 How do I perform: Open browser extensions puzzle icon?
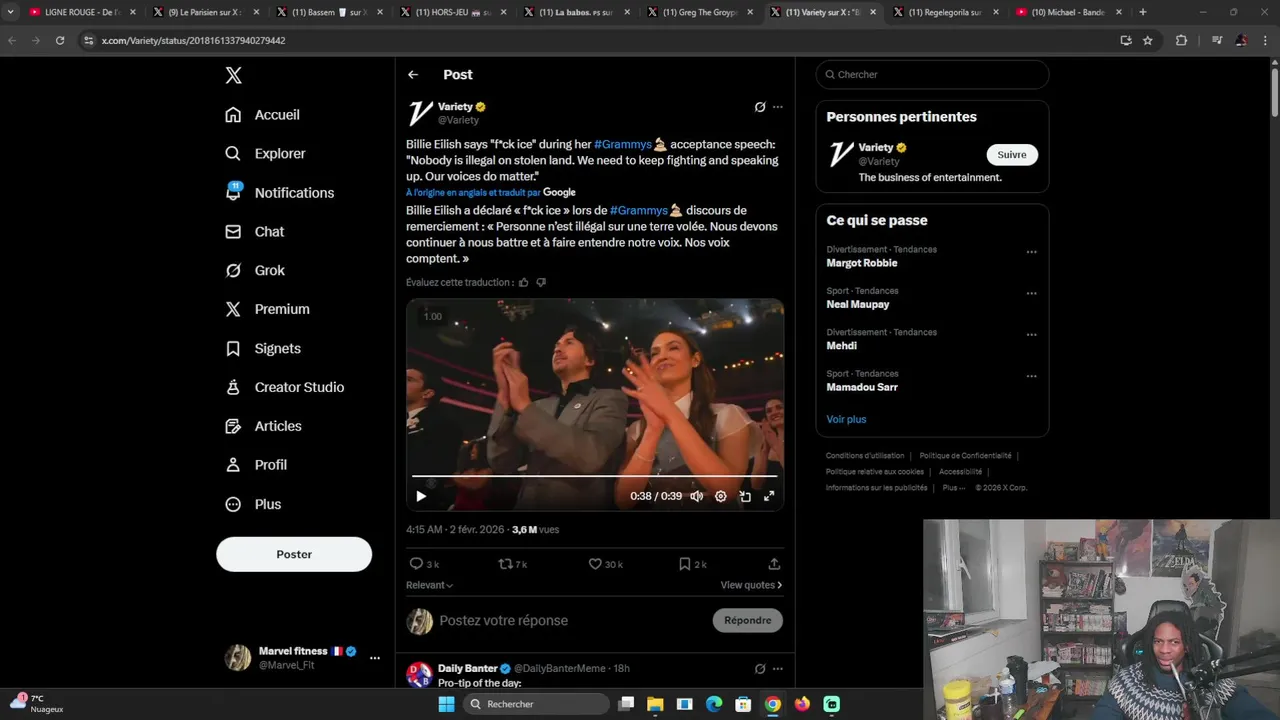coord(1181,40)
